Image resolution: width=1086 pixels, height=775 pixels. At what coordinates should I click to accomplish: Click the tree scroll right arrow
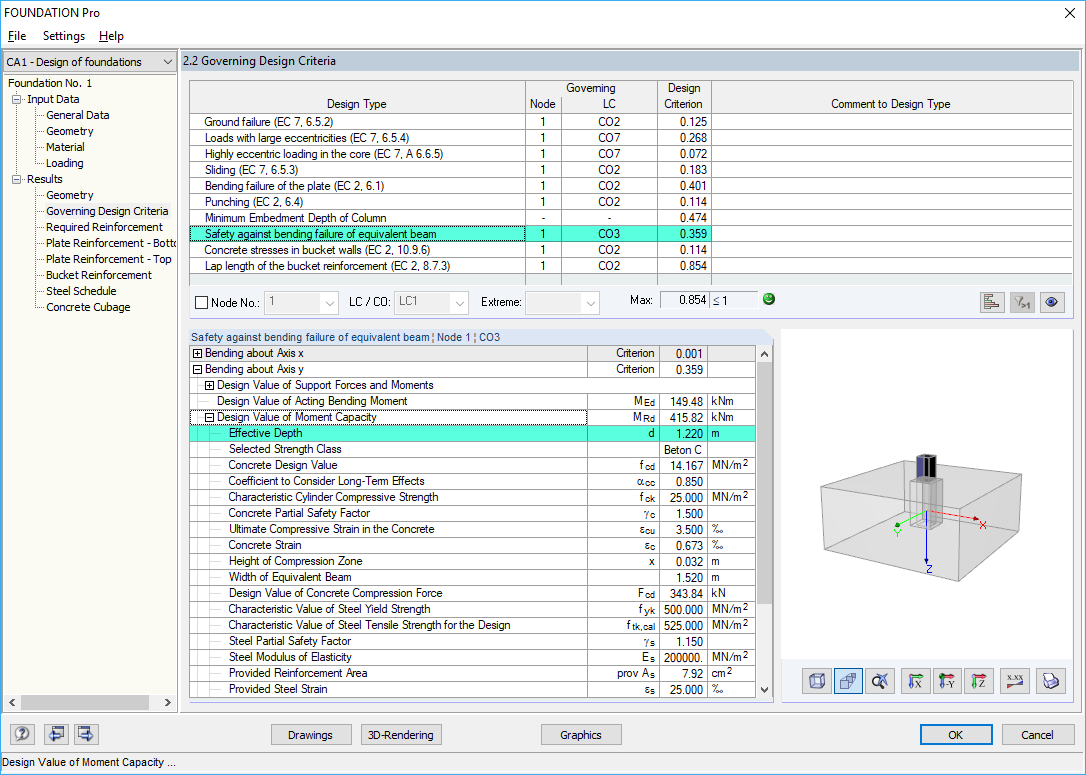[168, 702]
